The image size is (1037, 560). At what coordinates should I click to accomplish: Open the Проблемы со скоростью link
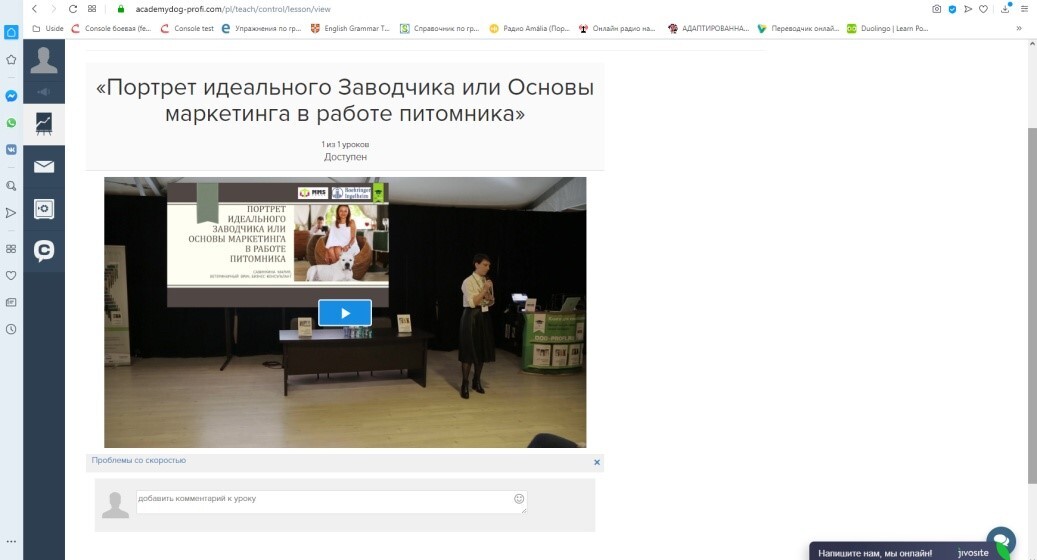[x=138, y=460]
